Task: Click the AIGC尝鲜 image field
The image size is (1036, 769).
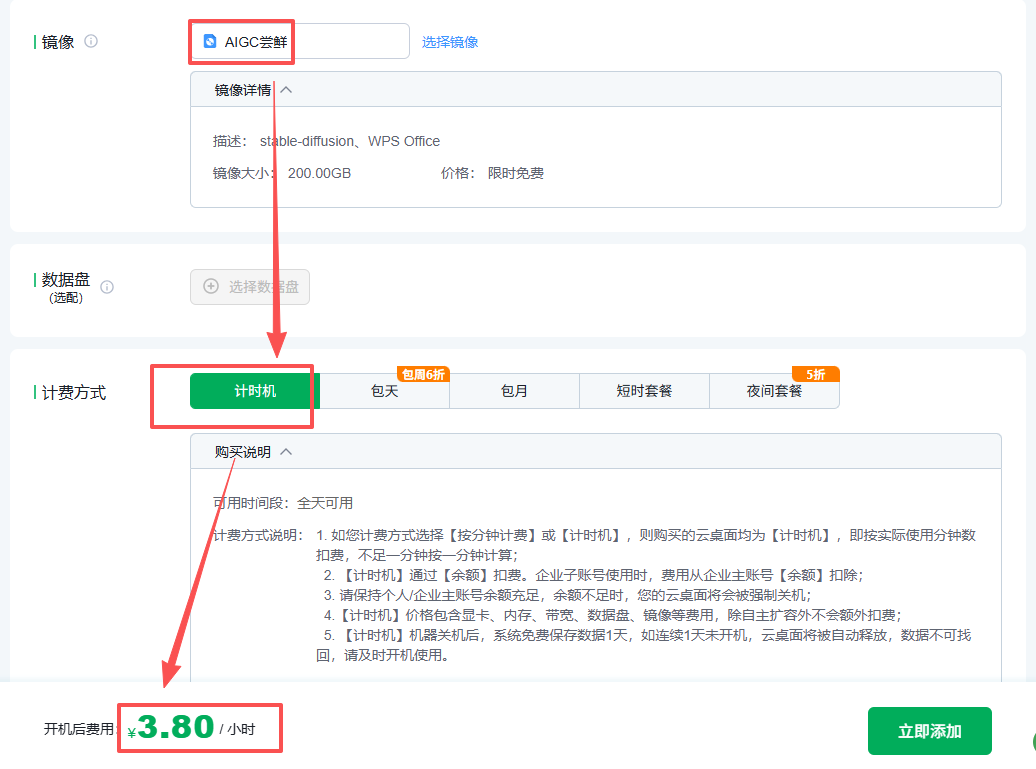Action: click(x=300, y=42)
